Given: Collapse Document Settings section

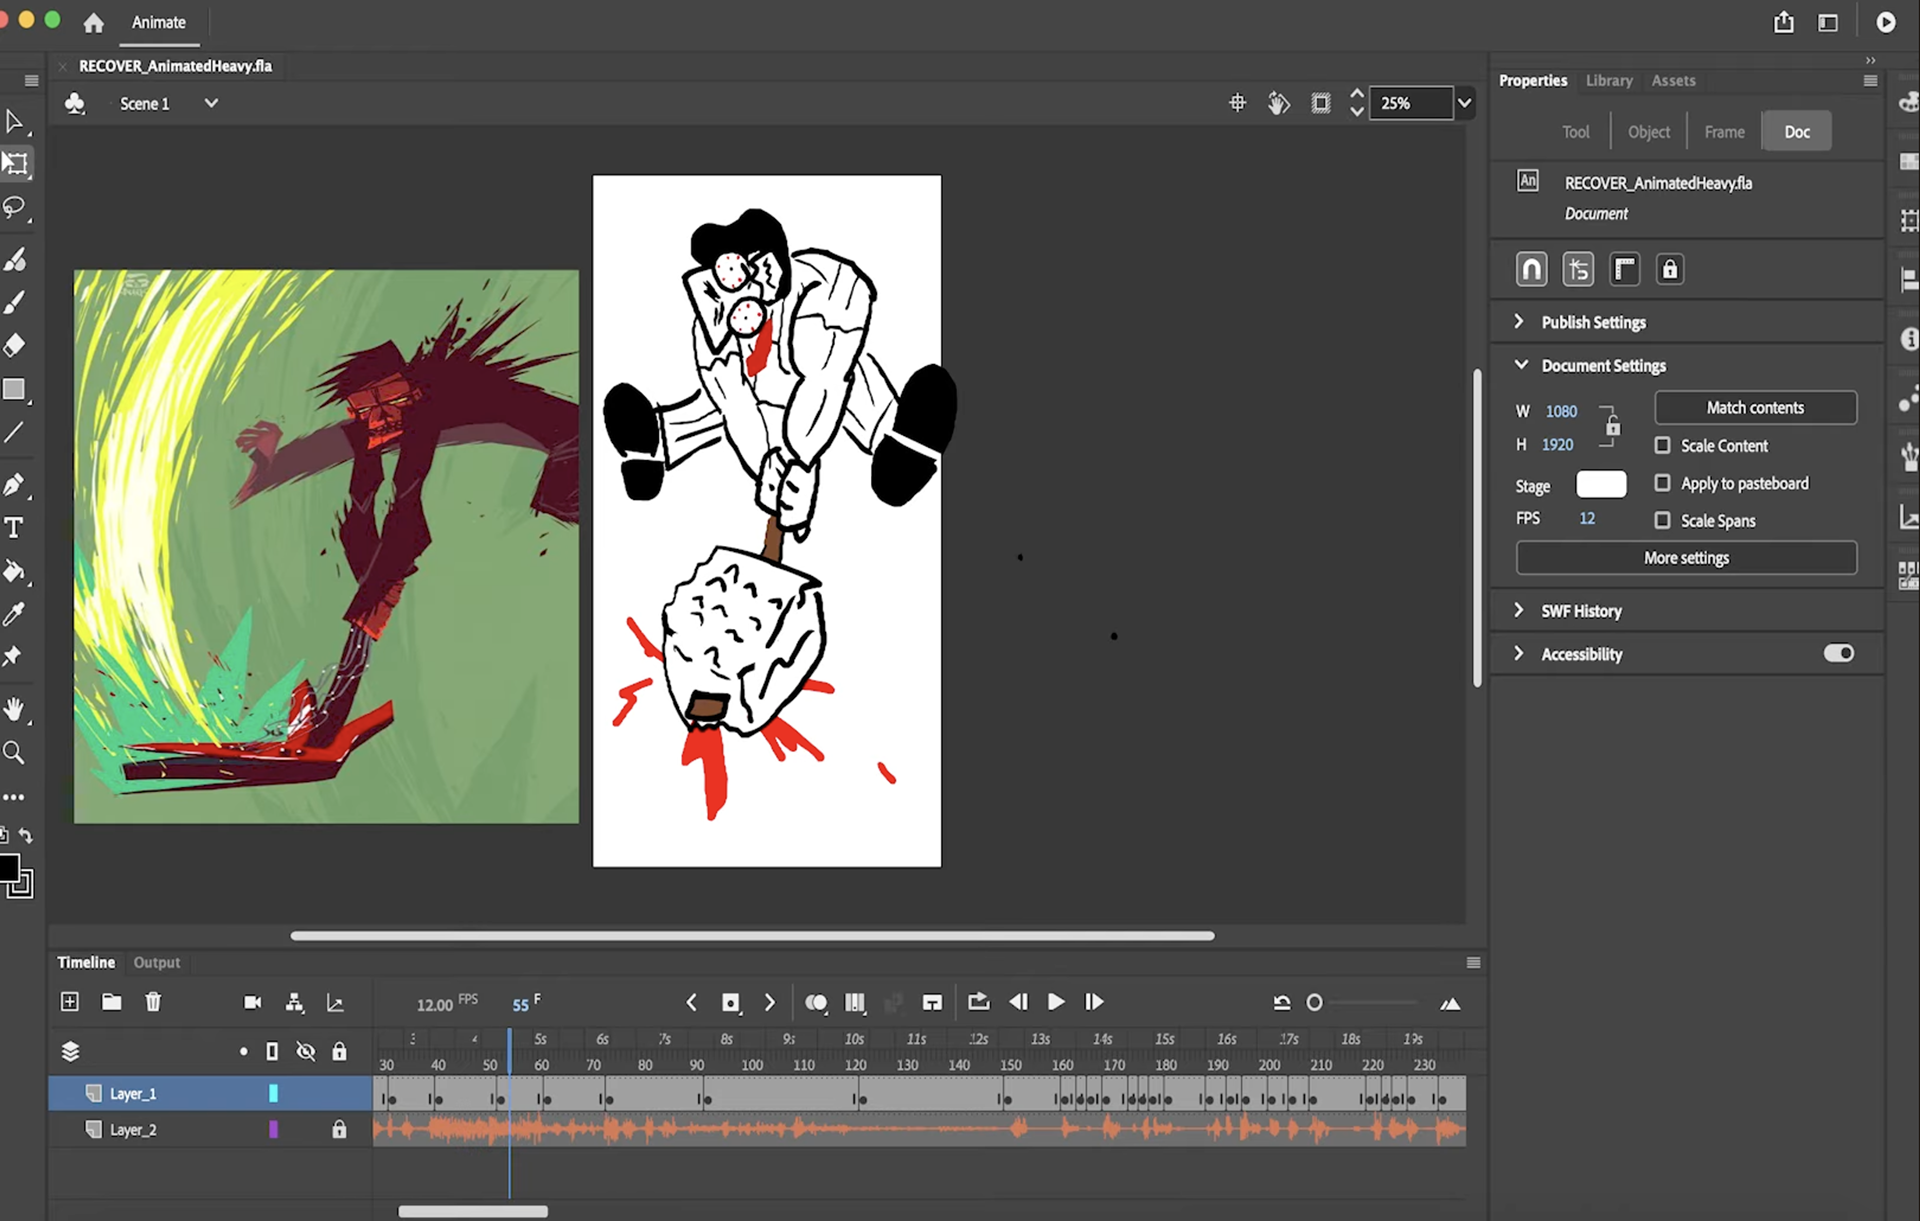Looking at the screenshot, I should 1521,365.
